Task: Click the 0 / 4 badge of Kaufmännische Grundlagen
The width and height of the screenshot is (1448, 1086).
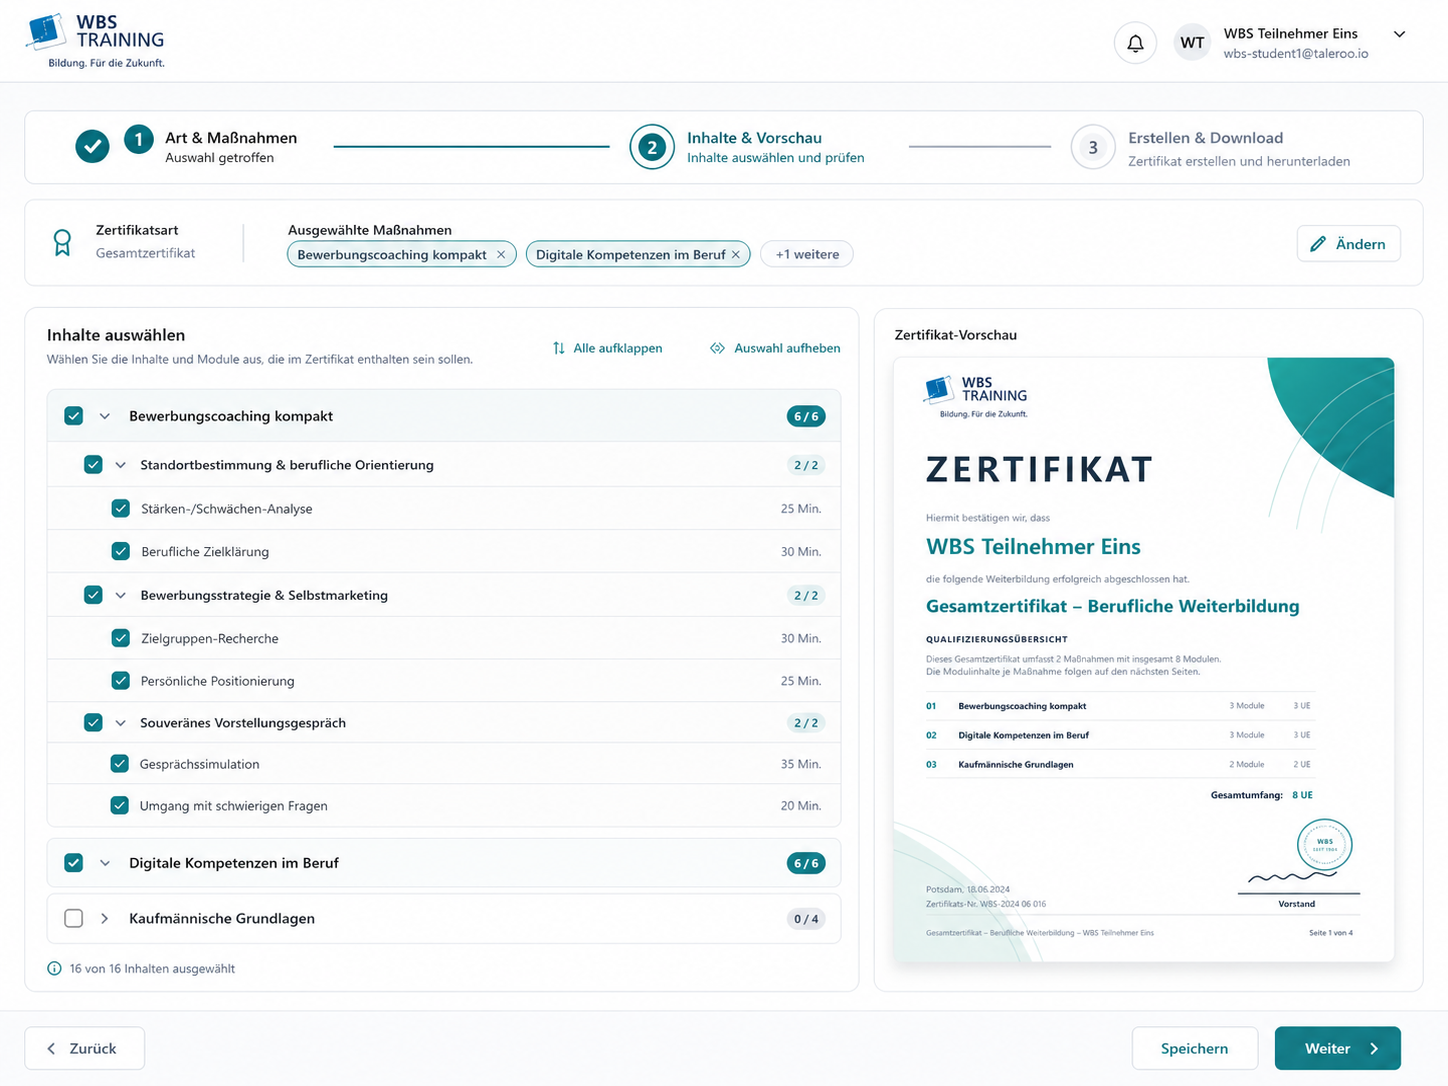Action: 806,919
